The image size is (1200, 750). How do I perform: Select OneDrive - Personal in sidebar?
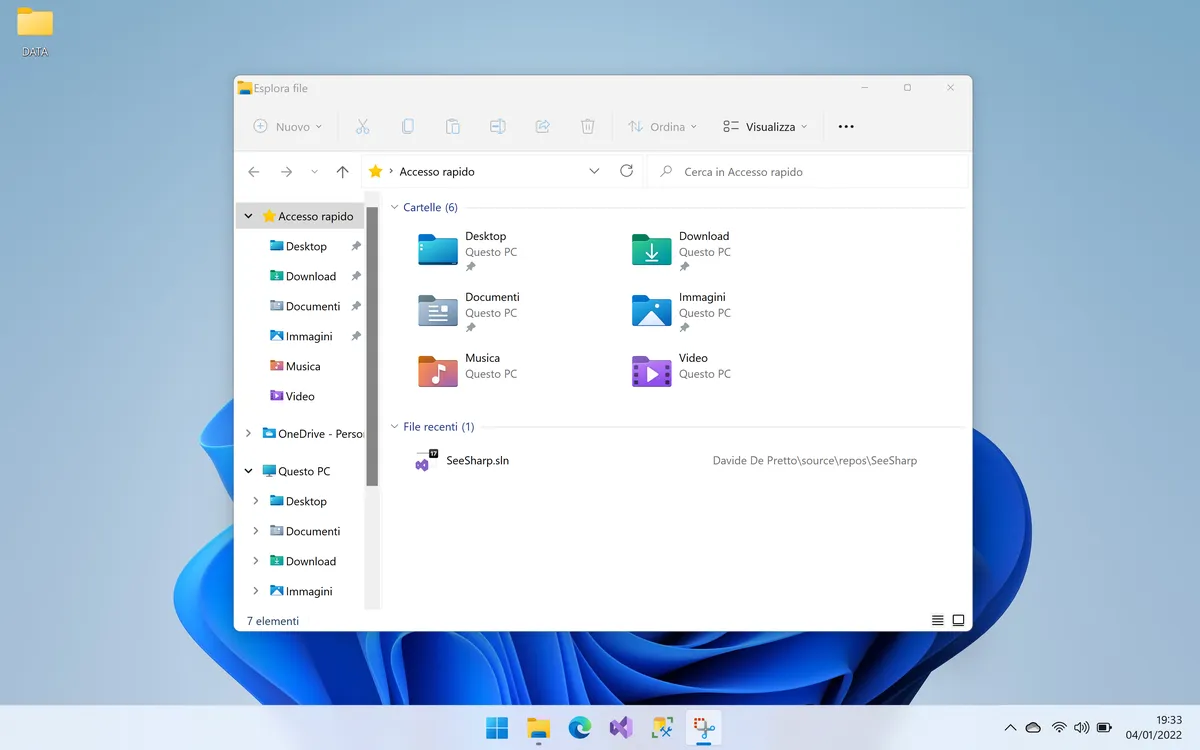(313, 434)
